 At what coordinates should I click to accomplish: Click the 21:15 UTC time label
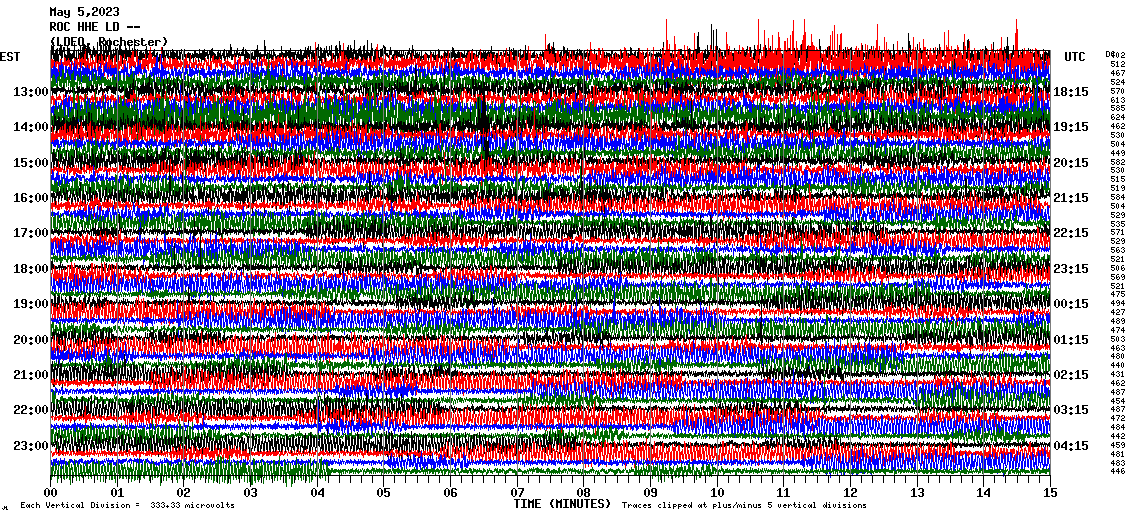[x=1071, y=198]
